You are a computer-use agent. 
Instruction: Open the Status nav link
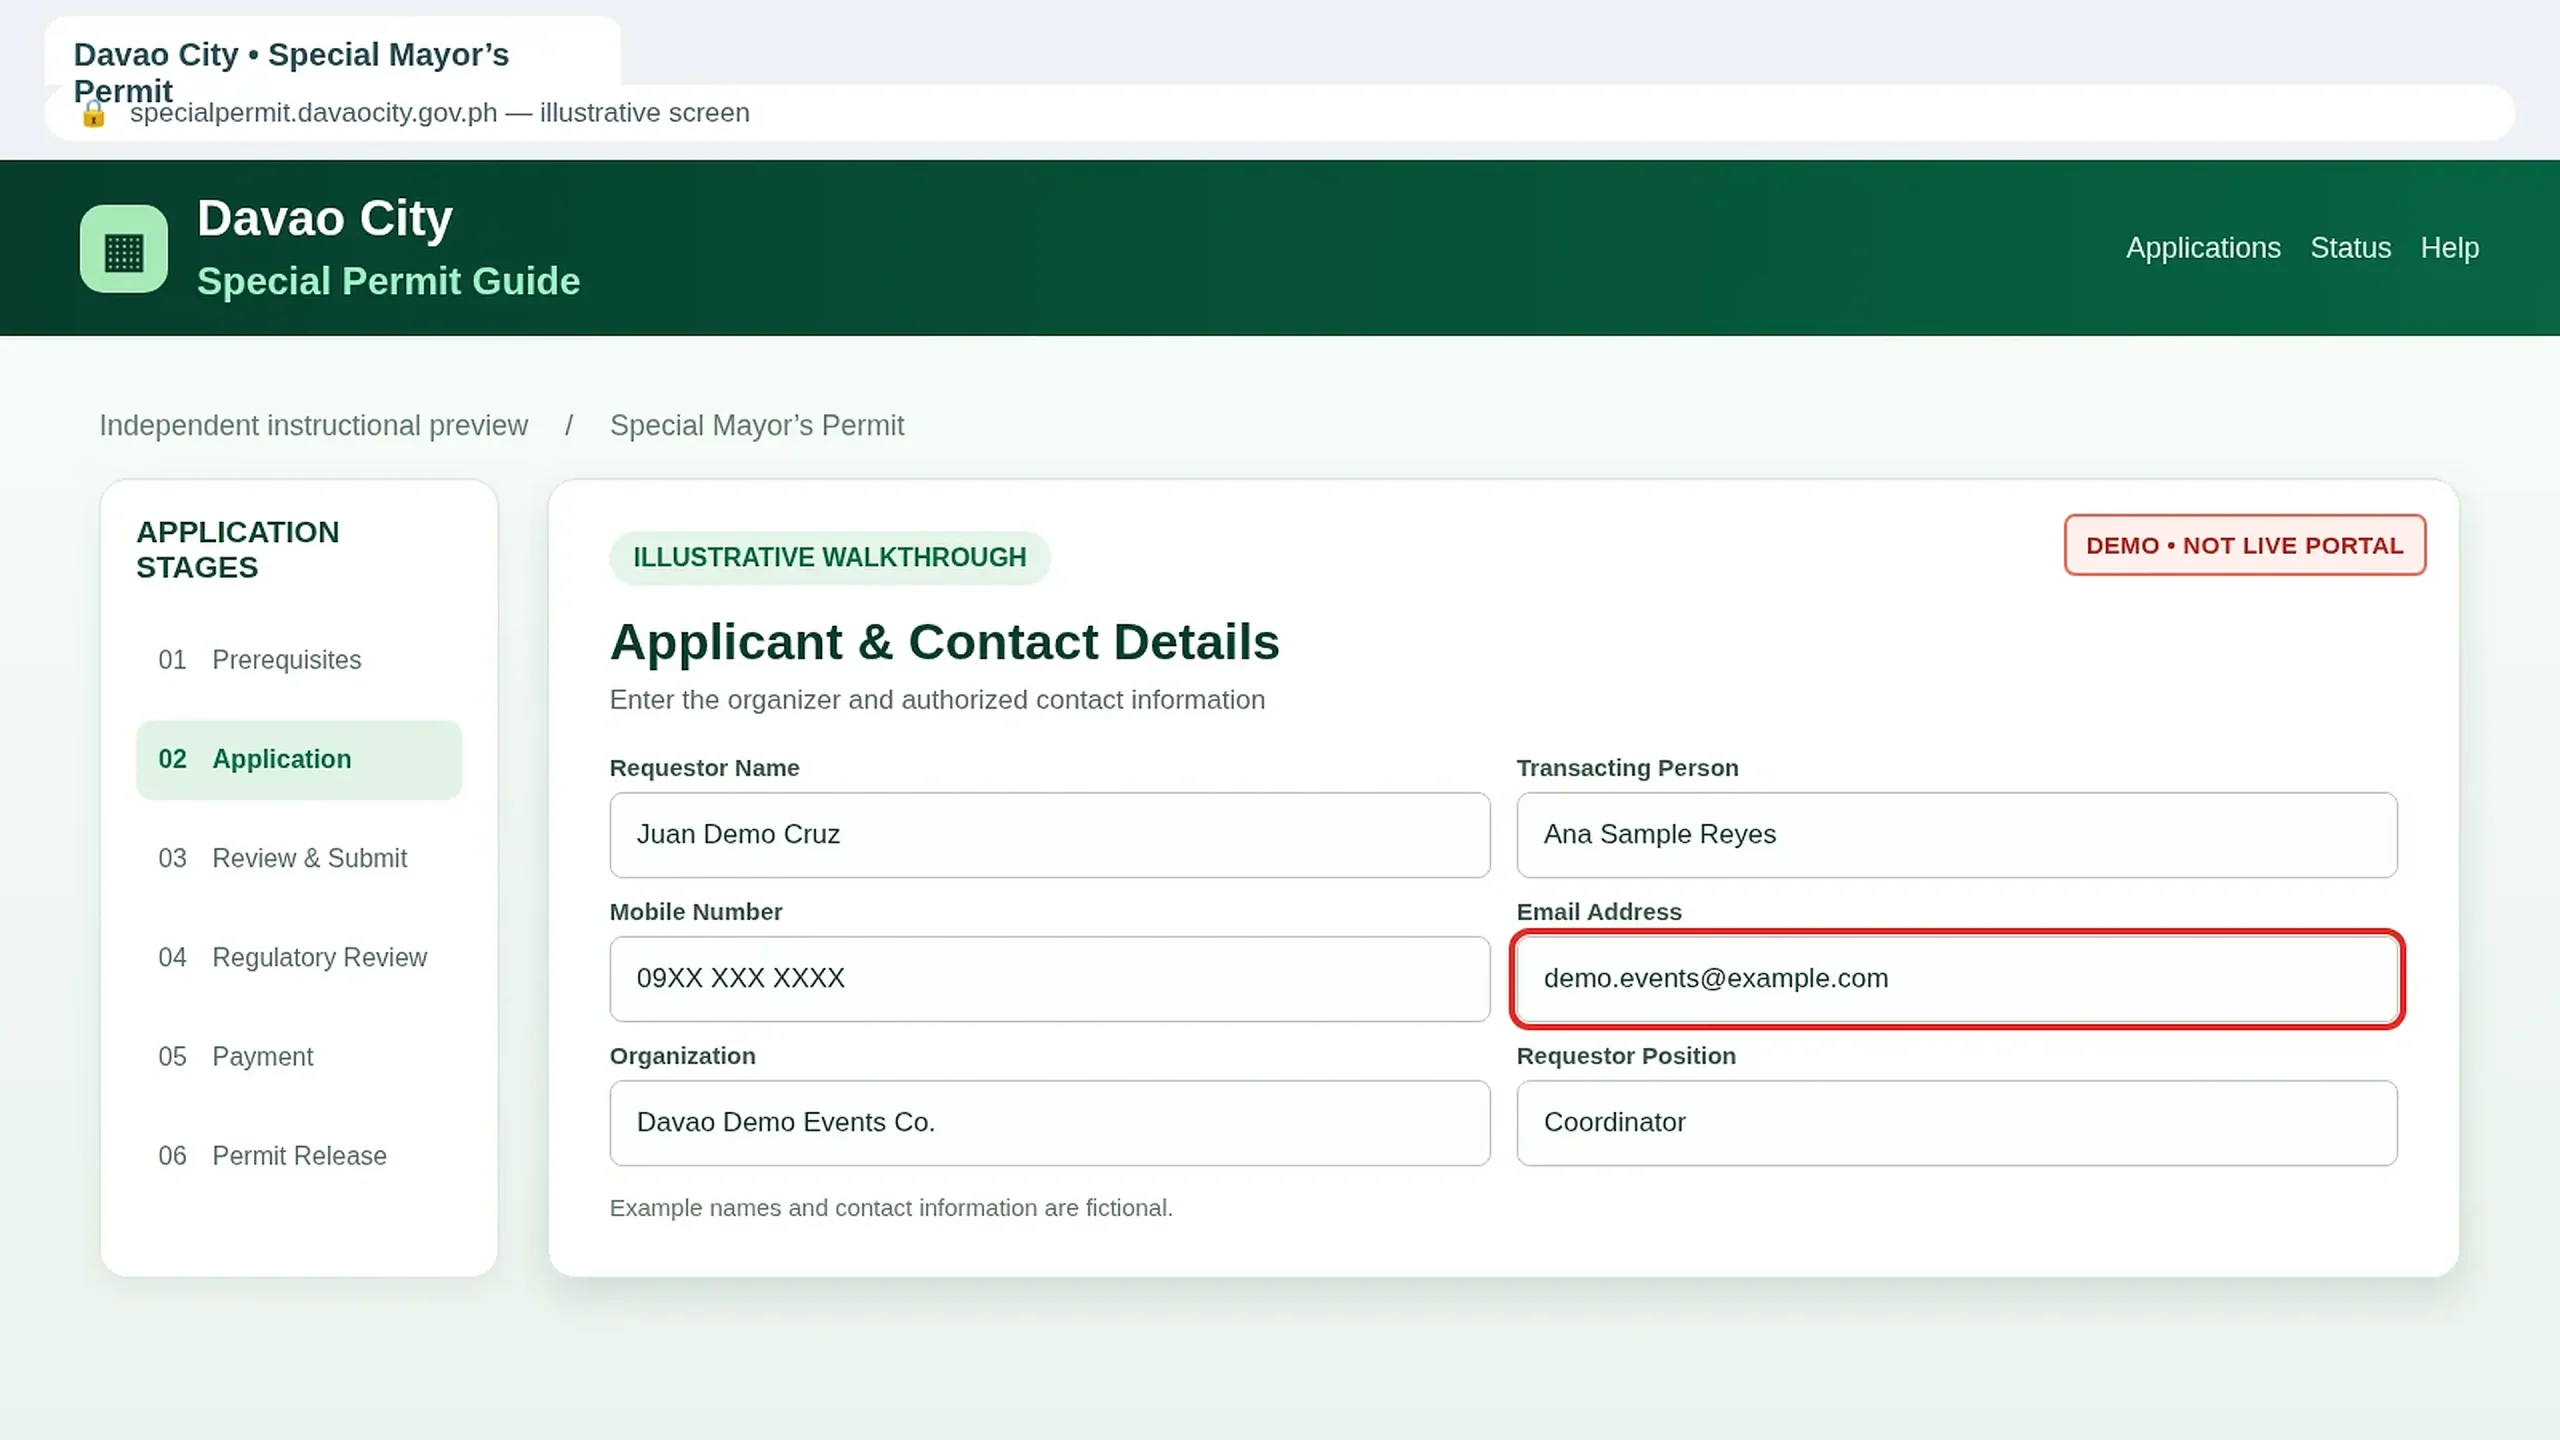[2350, 248]
